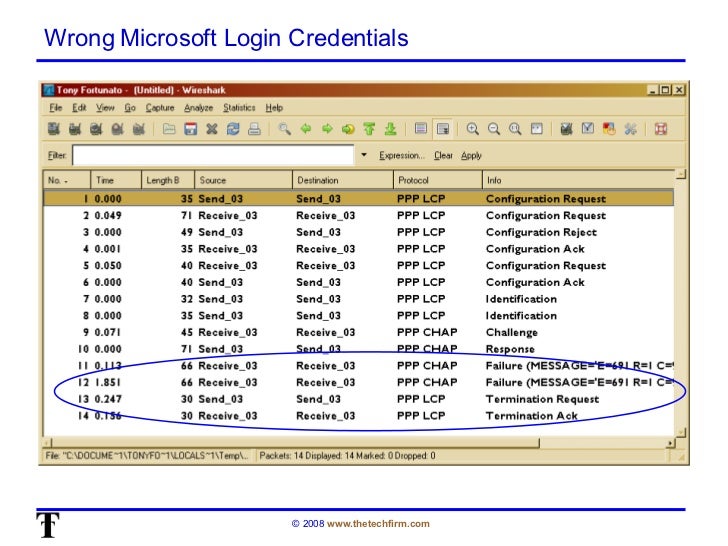The image size is (728, 546).
Task: Open the Analyze menu
Action: pos(199,108)
